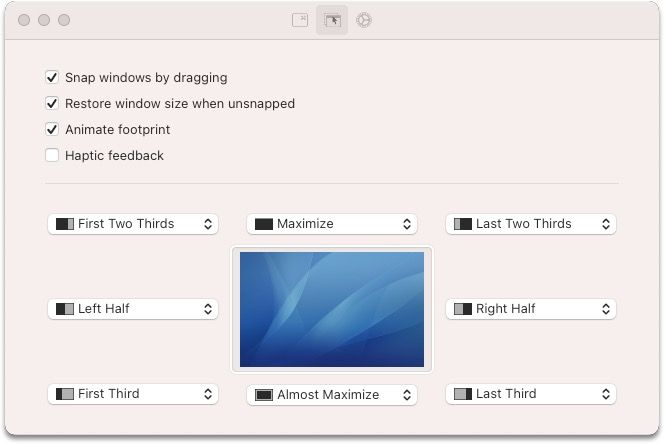Open the Right Half dropdown arrows
The height and width of the screenshot is (444, 664).
[x=606, y=309]
